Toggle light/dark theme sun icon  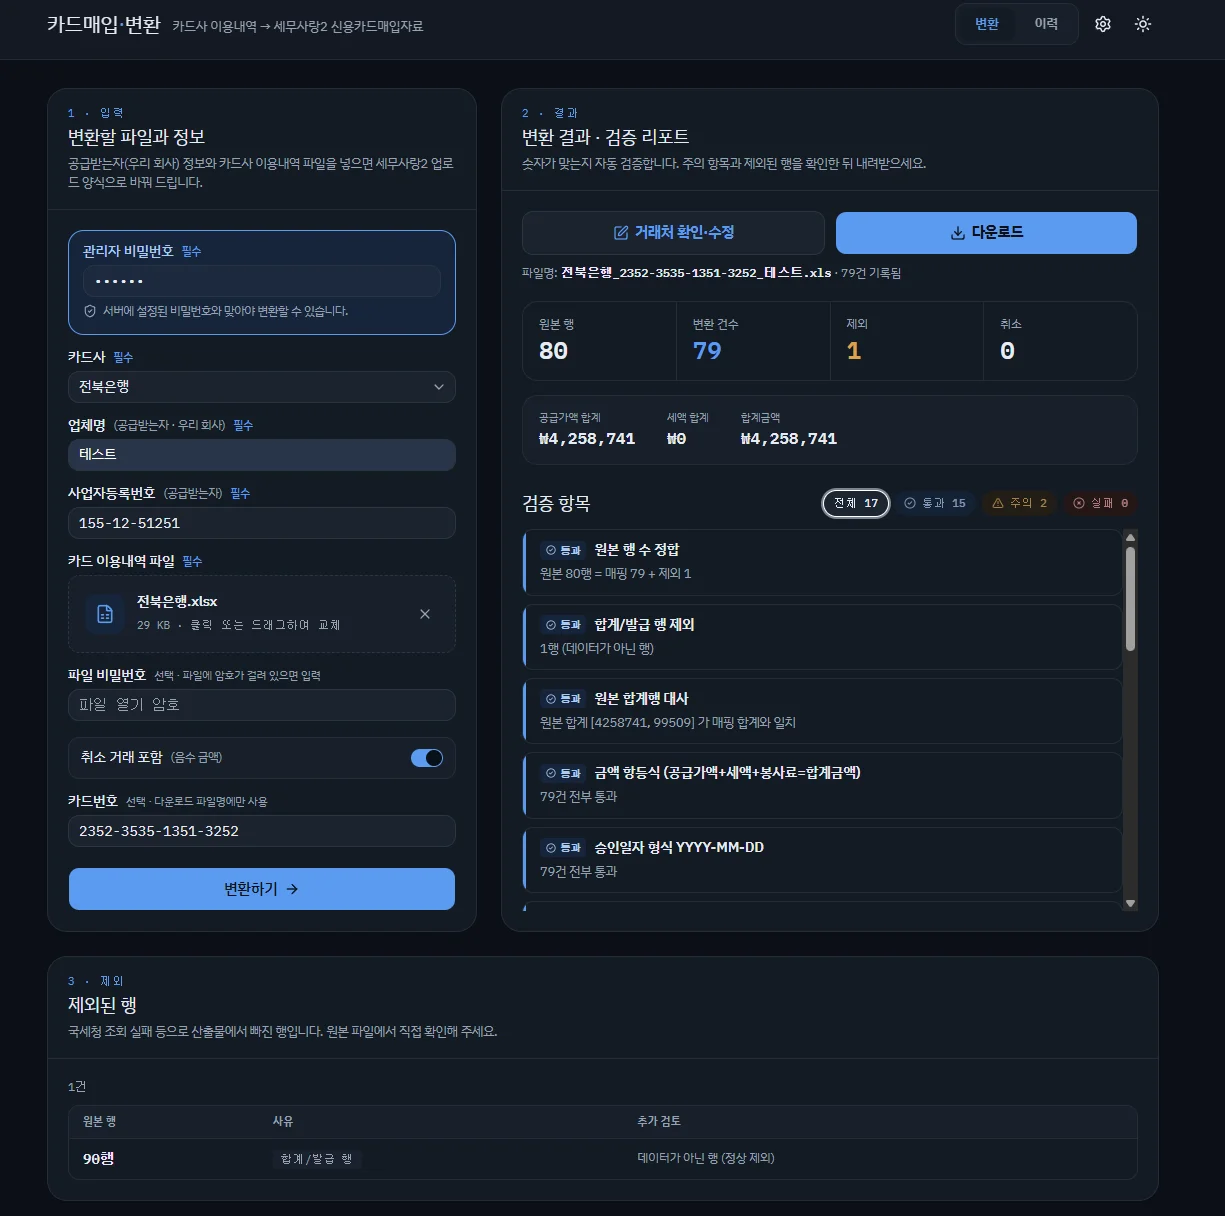pyautogui.click(x=1143, y=24)
